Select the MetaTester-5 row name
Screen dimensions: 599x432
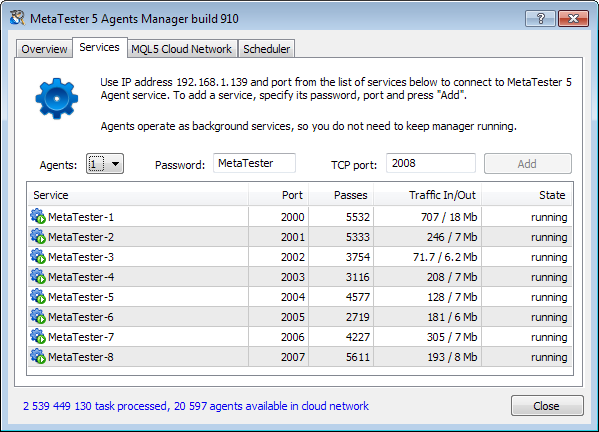point(81,297)
